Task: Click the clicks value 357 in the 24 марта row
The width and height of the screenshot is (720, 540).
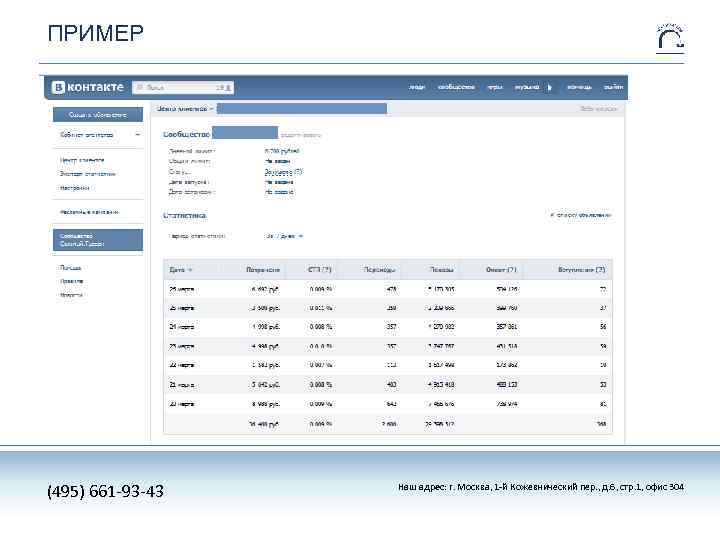Action: pos(391,326)
